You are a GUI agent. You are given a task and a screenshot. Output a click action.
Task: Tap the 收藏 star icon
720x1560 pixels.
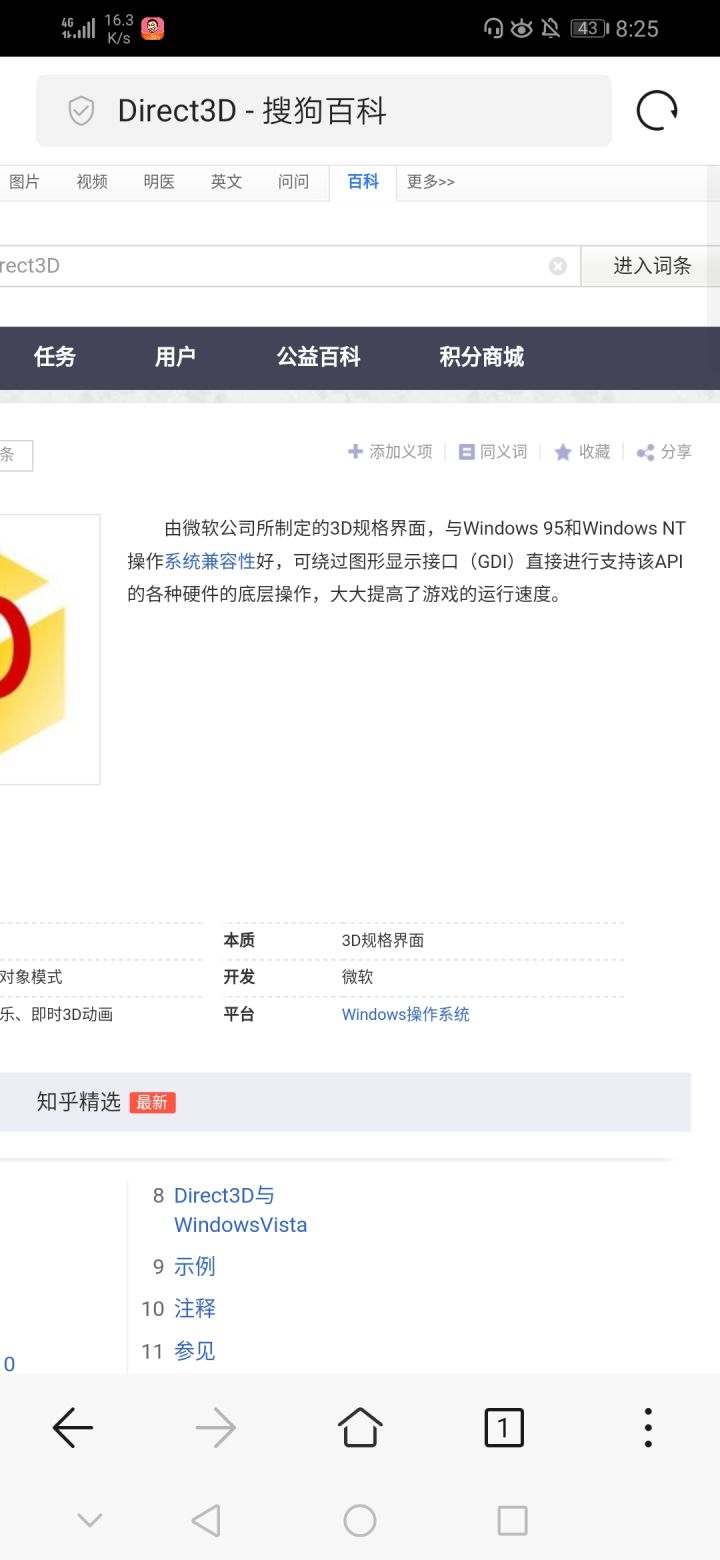click(563, 452)
